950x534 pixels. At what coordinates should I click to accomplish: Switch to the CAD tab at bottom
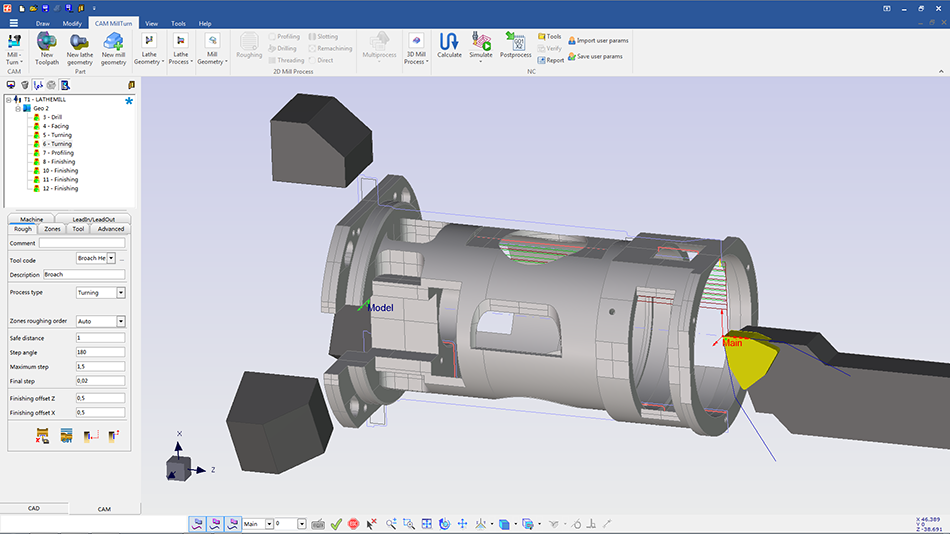pyautogui.click(x=34, y=508)
